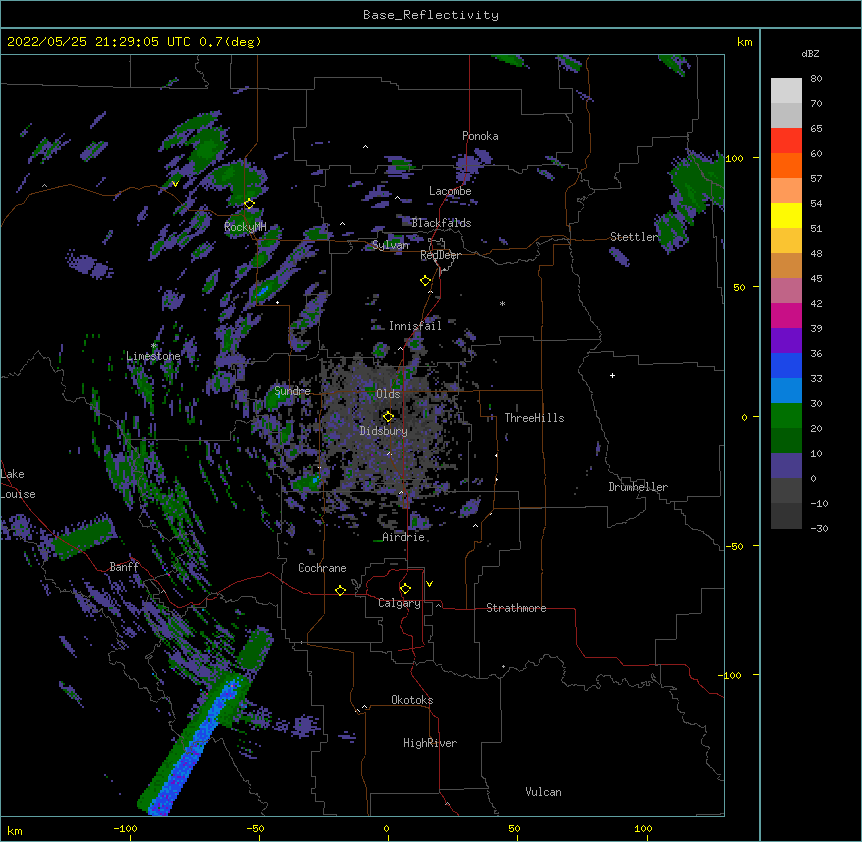Click the Drumheller city label
Viewport: 862px width, 842px height.
tap(638, 487)
